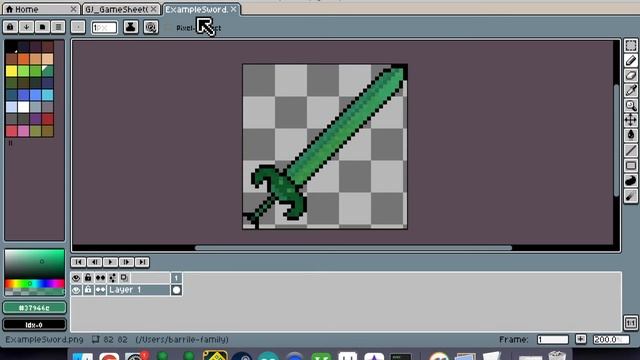Click the 1:1 timeline corner button
Screen dimensions: 640x360
[x=631, y=323]
